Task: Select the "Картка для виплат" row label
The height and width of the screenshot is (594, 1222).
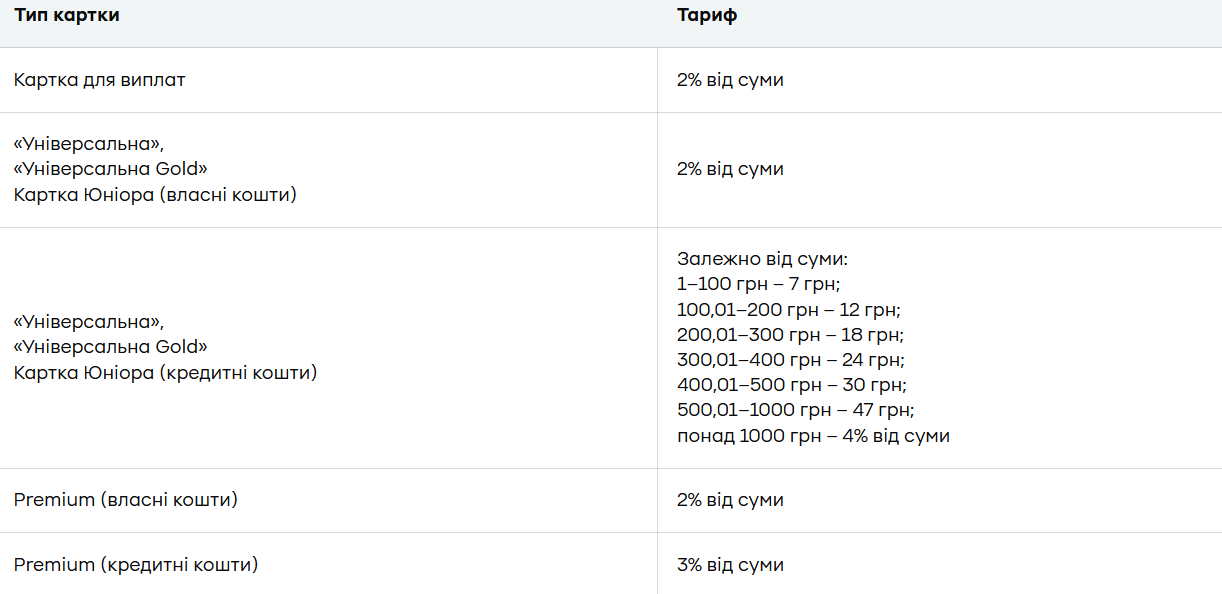Action: (x=100, y=80)
